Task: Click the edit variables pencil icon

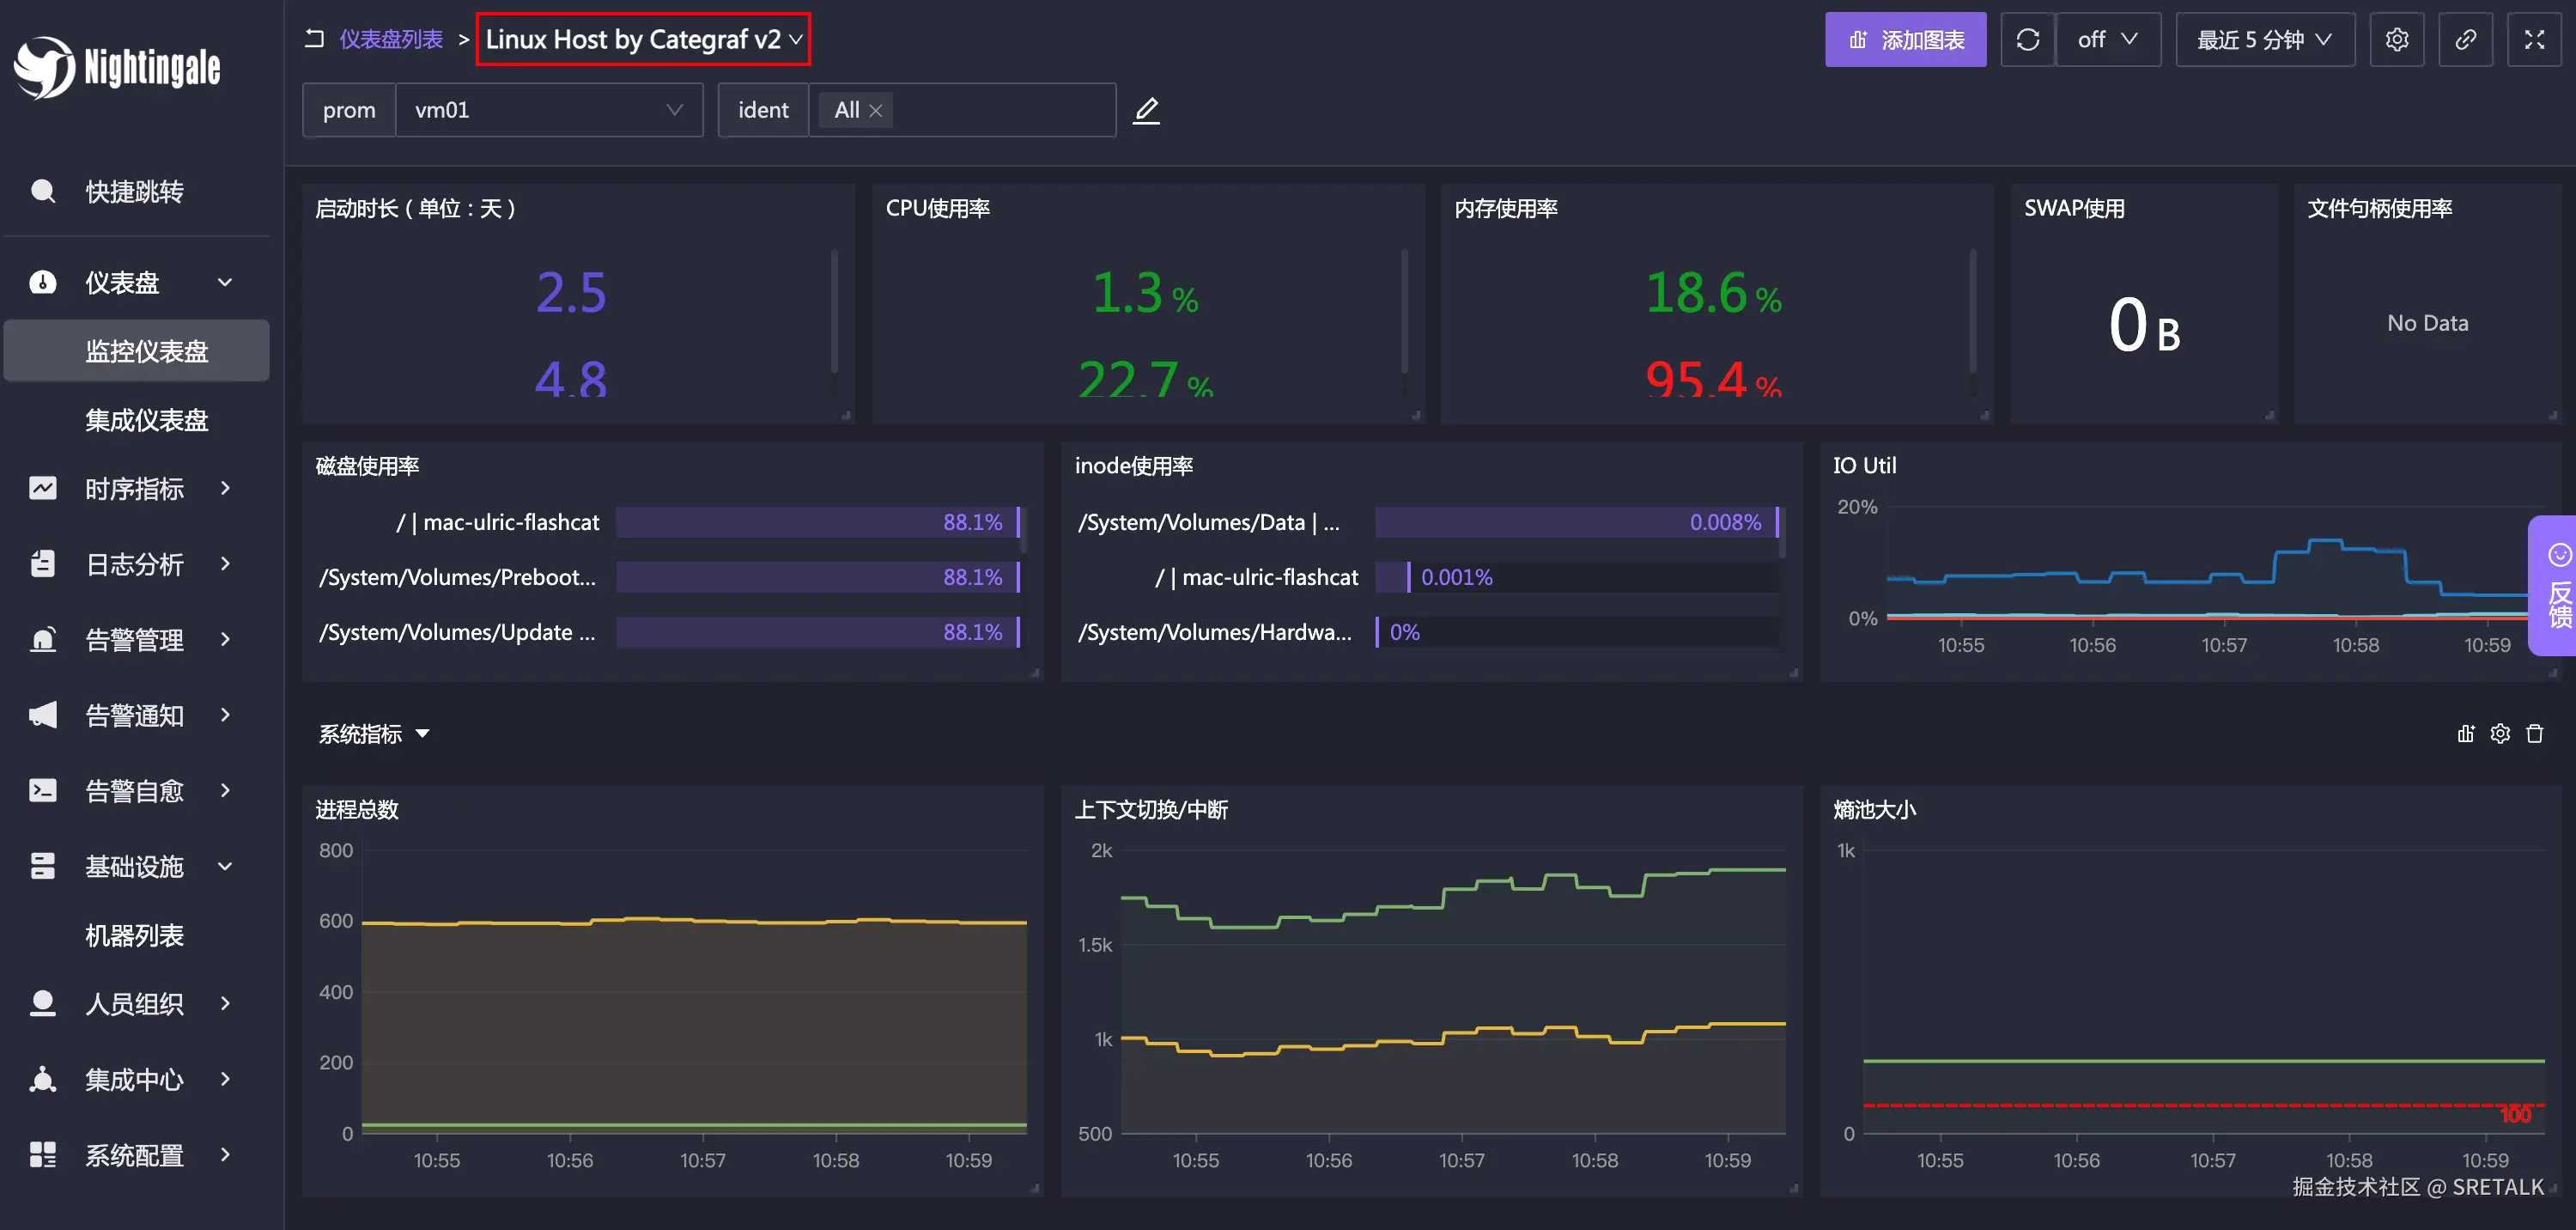Action: [1146, 110]
